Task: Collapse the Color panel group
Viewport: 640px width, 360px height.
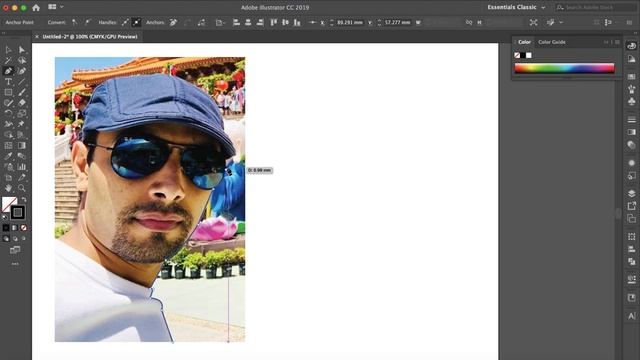Action: 606,42
